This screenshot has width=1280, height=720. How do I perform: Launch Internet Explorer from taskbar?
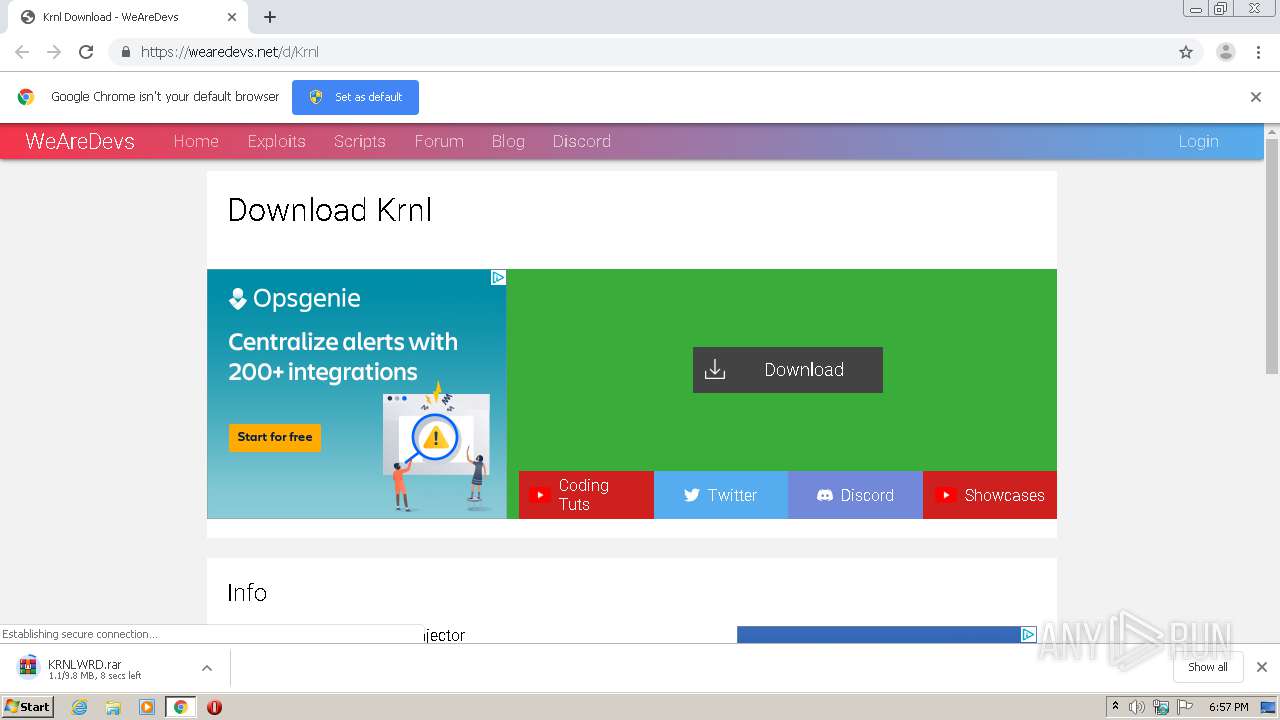[x=80, y=707]
